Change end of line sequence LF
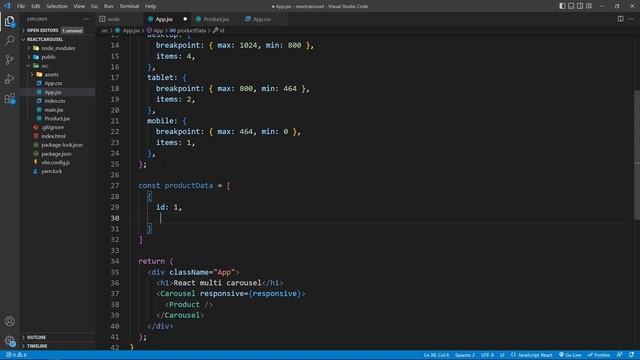The width and height of the screenshot is (640, 360). pos(502,355)
